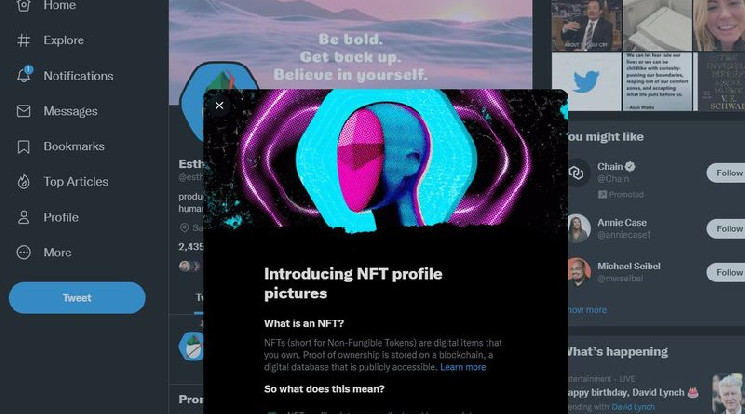Open Annie Case's profile picture
745x414 pixels.
(579, 228)
